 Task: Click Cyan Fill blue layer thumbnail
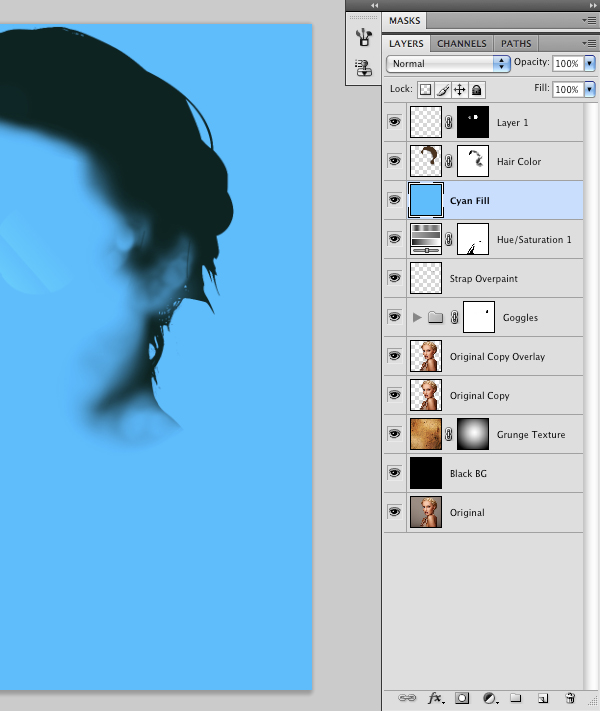point(425,200)
